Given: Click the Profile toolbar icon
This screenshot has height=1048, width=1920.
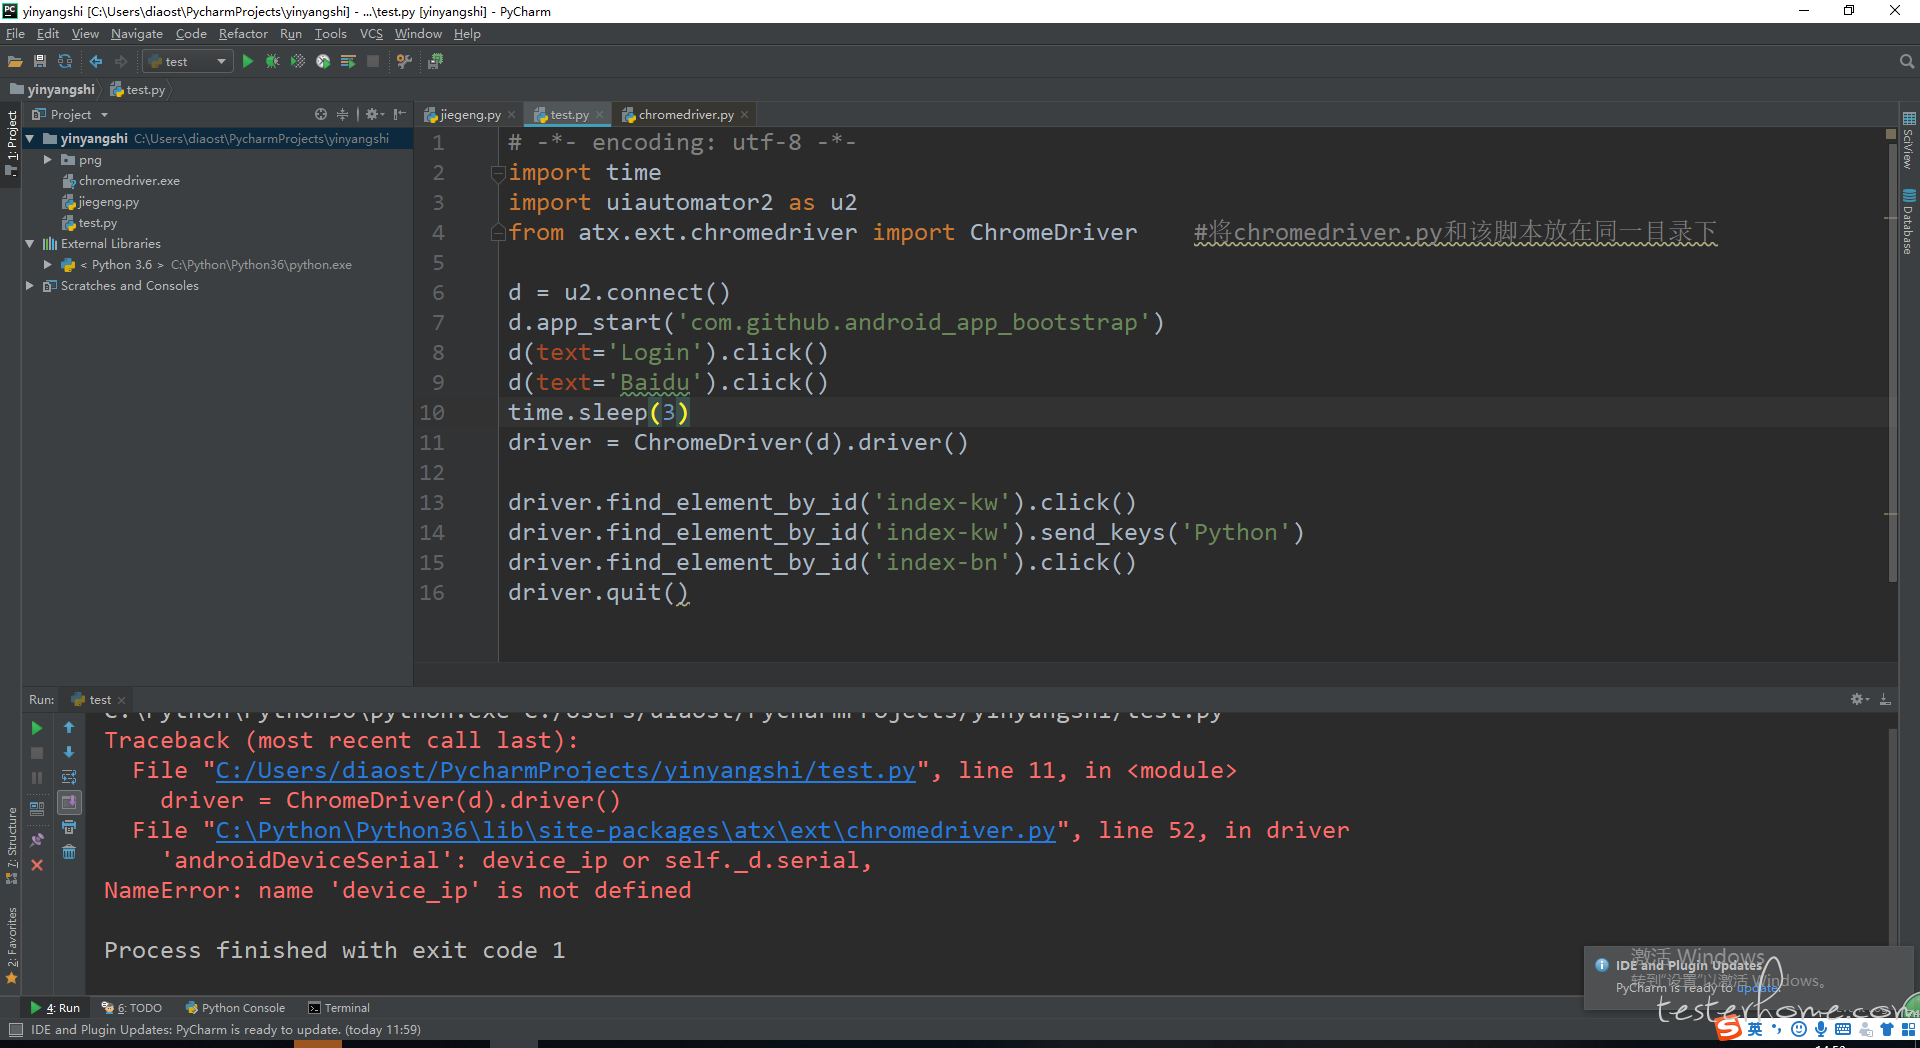Looking at the screenshot, I should coord(323,62).
